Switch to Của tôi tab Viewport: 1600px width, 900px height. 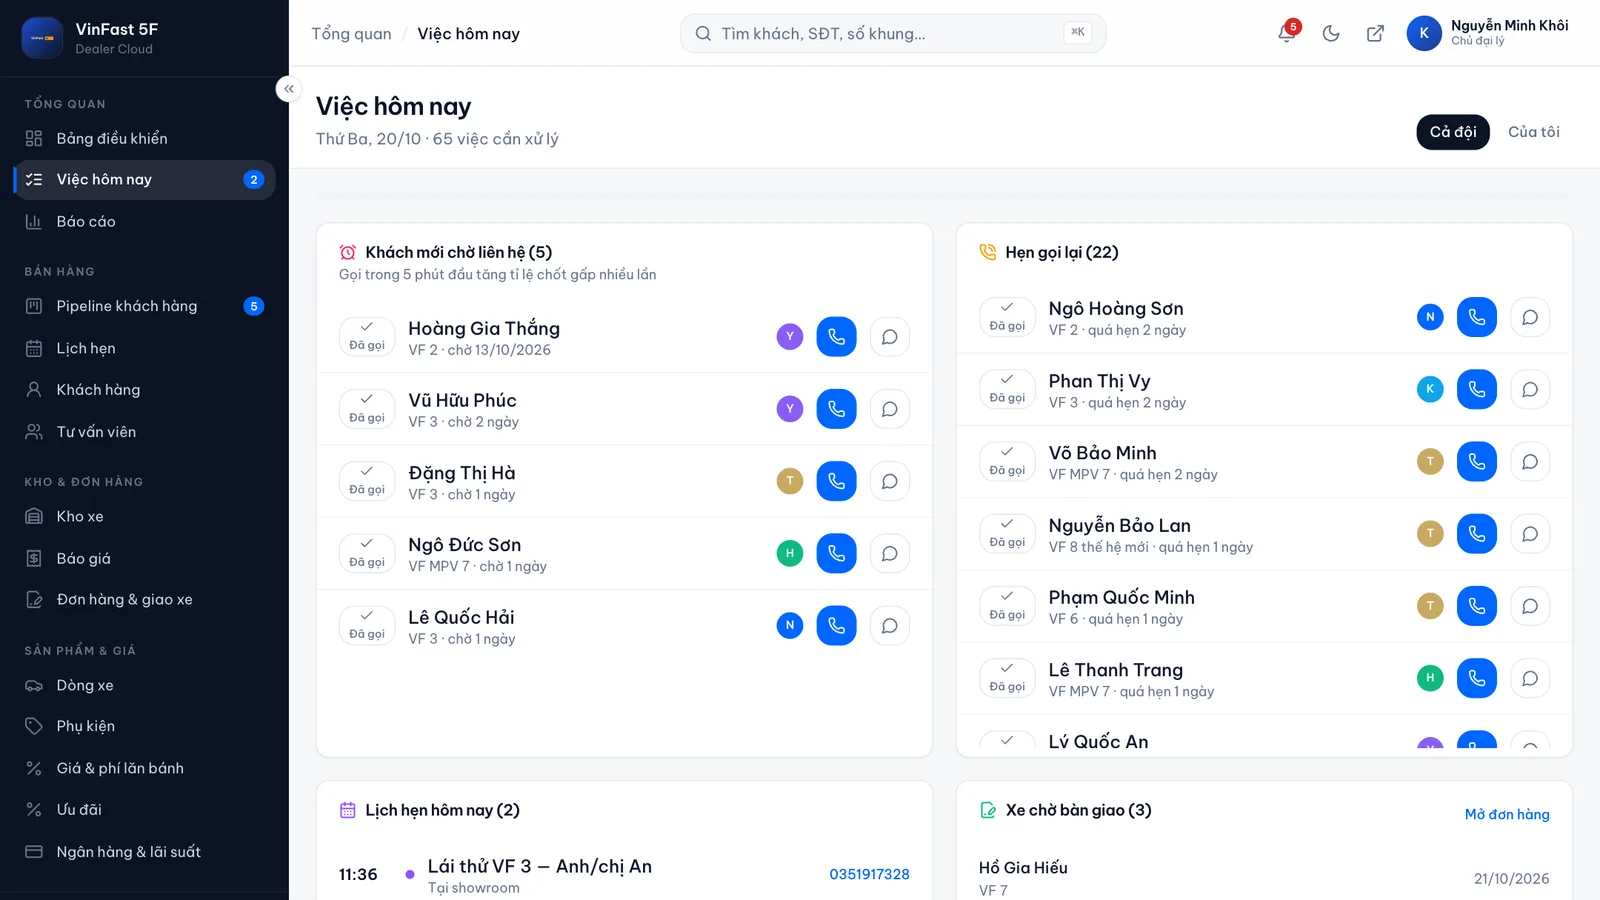pyautogui.click(x=1534, y=132)
